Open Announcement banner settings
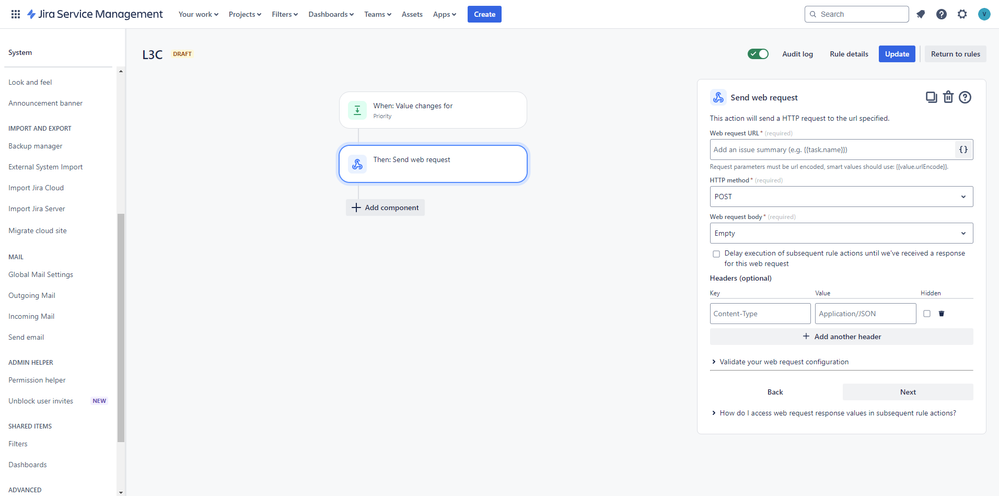The image size is (999, 496). pyautogui.click(x=45, y=103)
